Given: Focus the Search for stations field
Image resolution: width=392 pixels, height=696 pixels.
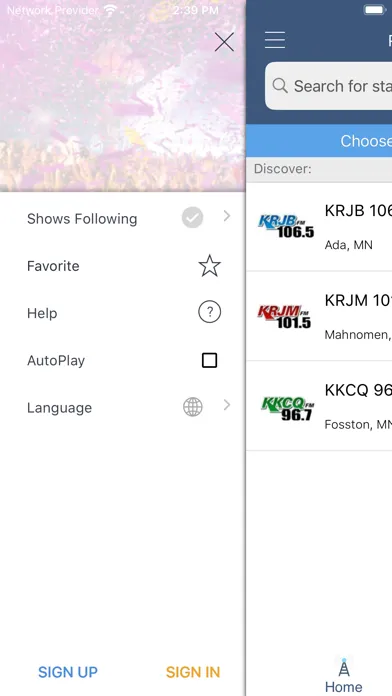Looking at the screenshot, I should pos(329,86).
